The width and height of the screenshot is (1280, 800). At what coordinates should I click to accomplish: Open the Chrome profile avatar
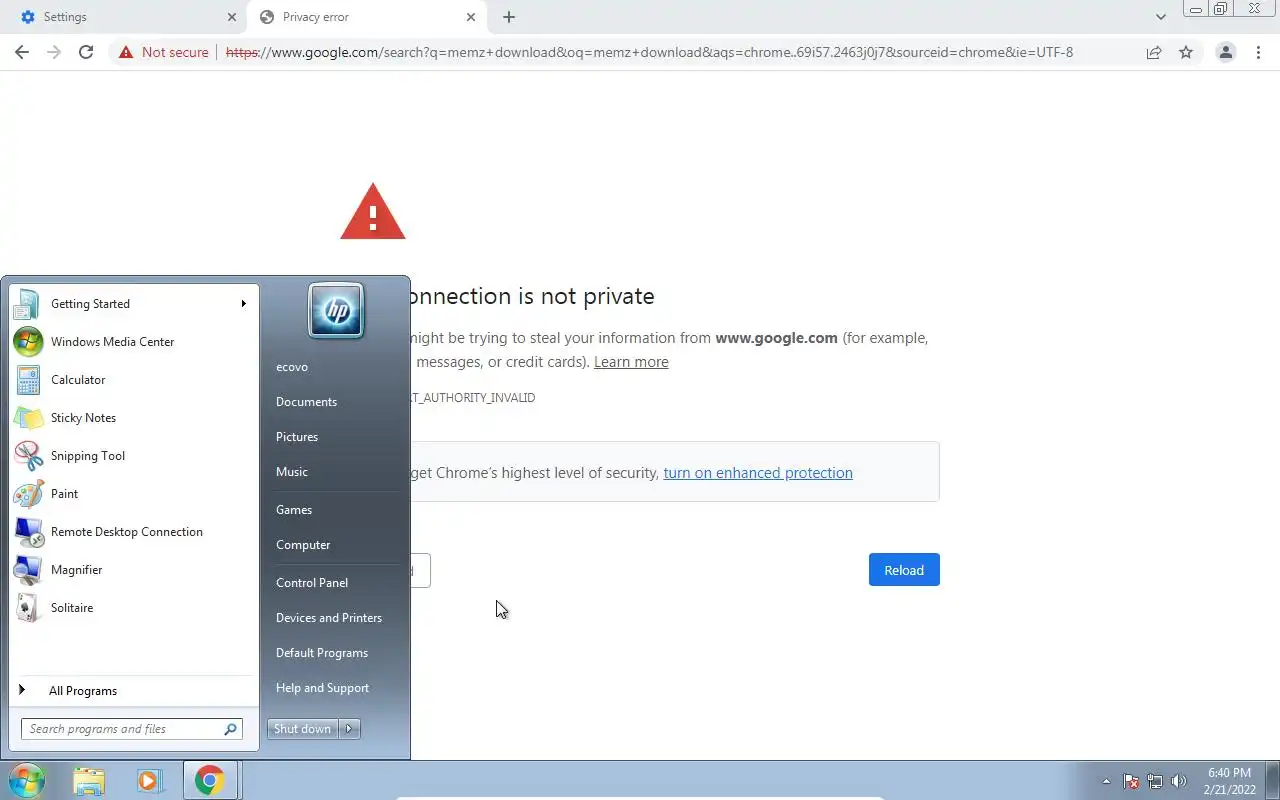point(1226,52)
